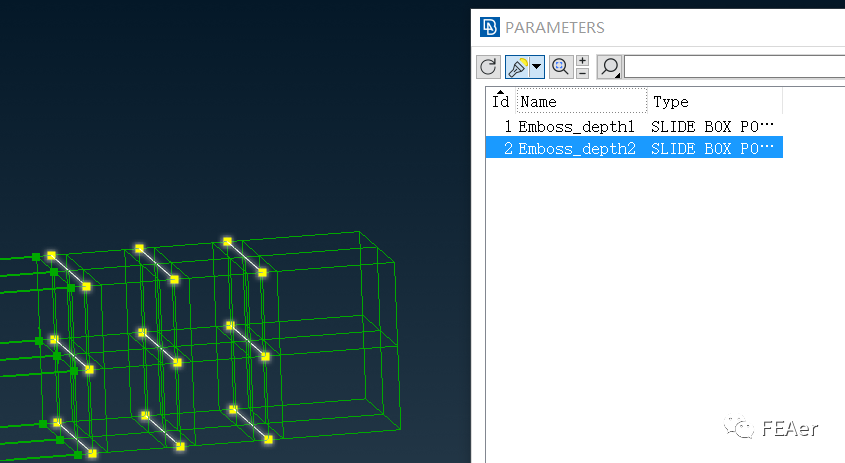845x463 pixels.
Task: Select the Emboss_depth1 parameter row
Action: pyautogui.click(x=576, y=127)
